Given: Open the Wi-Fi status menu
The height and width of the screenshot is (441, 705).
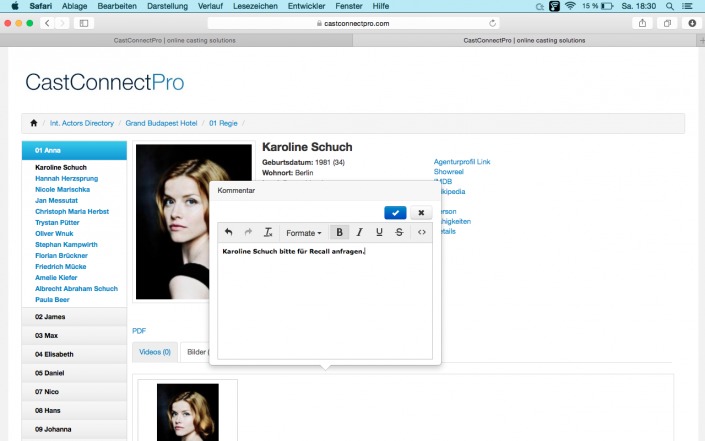Looking at the screenshot, I should [570, 6].
